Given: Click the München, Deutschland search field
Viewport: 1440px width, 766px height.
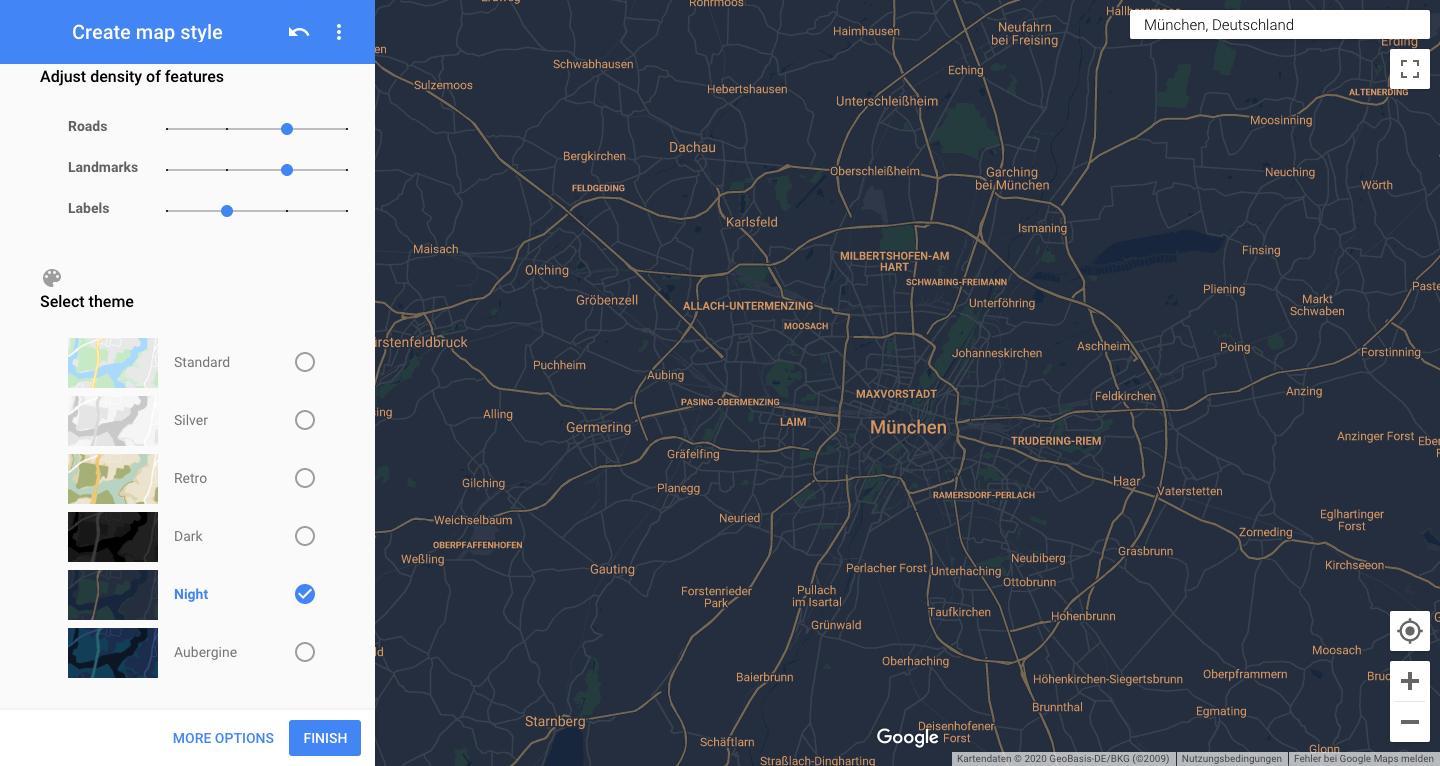Looking at the screenshot, I should click(x=1279, y=25).
